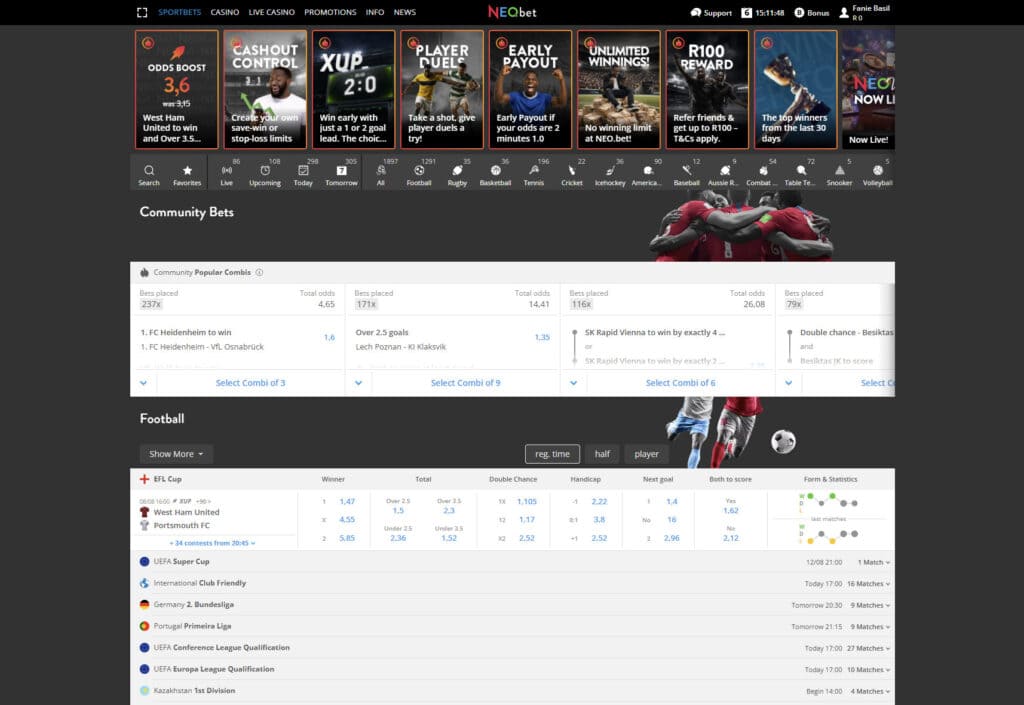1024x705 pixels.
Task: Open the PROMOTIONS menu
Action: (330, 12)
